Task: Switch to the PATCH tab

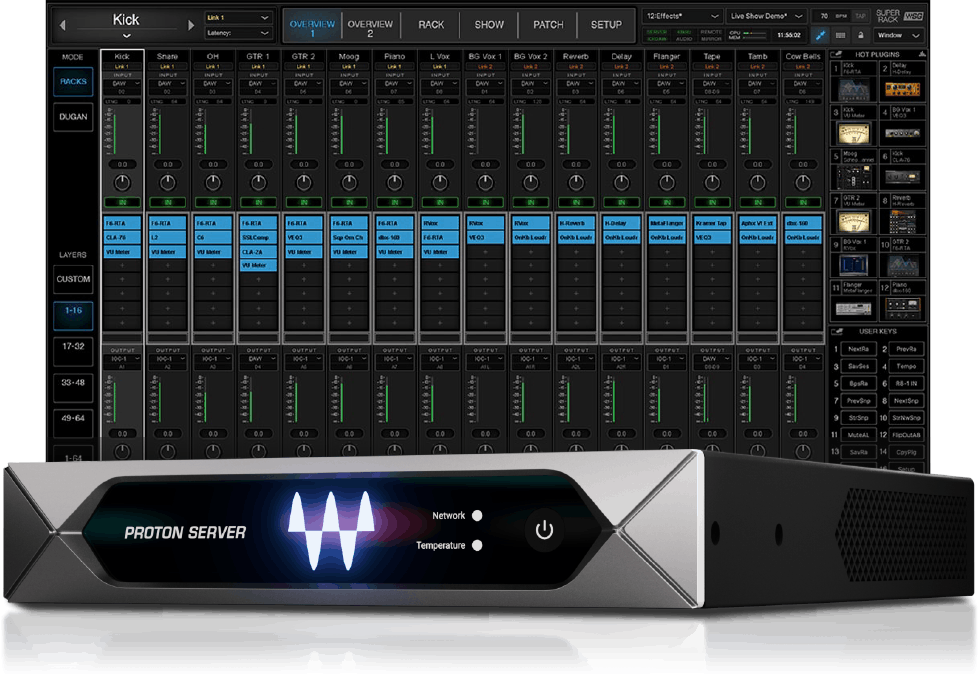Action: click(x=548, y=24)
